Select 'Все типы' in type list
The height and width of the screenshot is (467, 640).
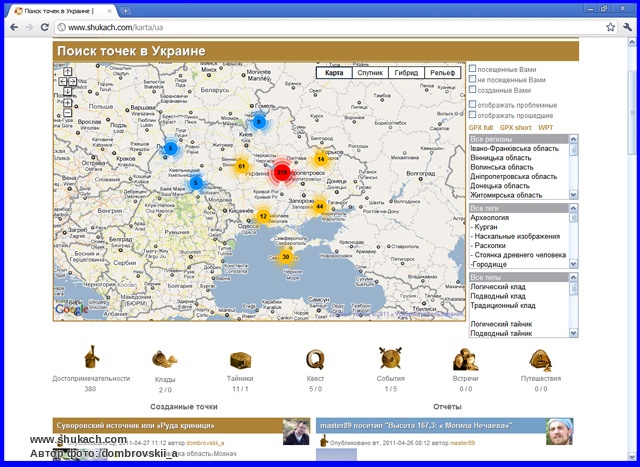pyautogui.click(x=519, y=278)
